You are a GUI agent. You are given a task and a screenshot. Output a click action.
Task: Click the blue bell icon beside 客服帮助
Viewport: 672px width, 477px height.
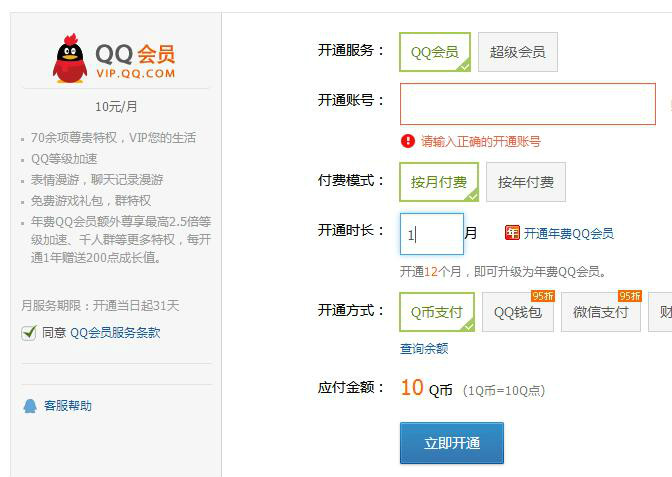[30, 406]
